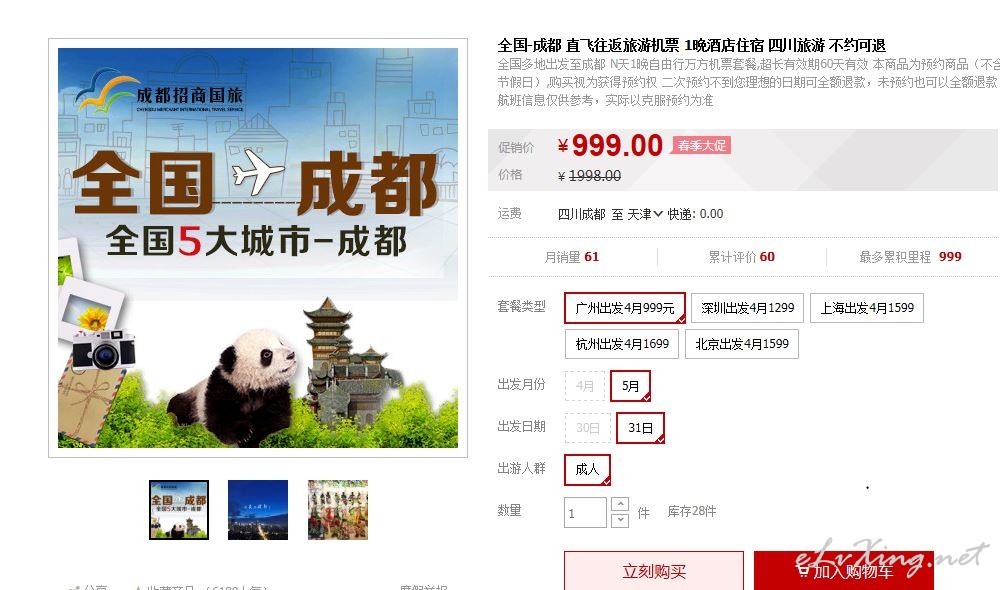Increase quantity with the up arrow
1000x590 pixels.
point(620,505)
